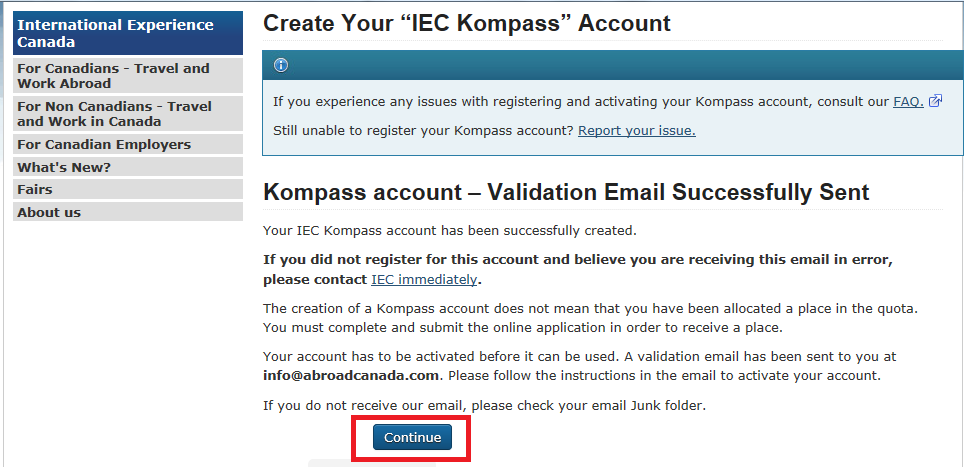Follow the IEC immediately contact link
The image size is (964, 467).
point(424,280)
